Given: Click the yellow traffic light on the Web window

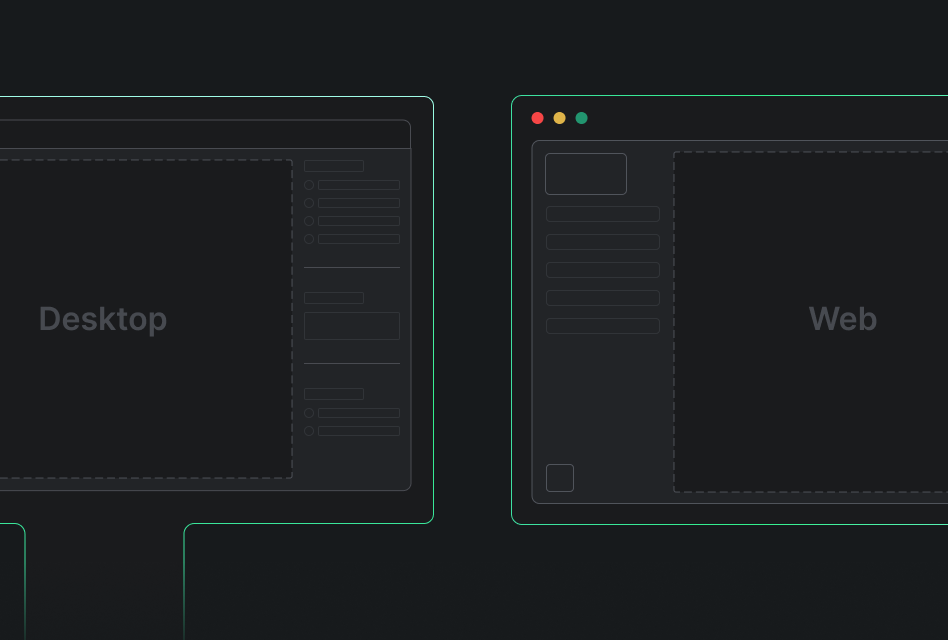Looking at the screenshot, I should pyautogui.click(x=559, y=117).
